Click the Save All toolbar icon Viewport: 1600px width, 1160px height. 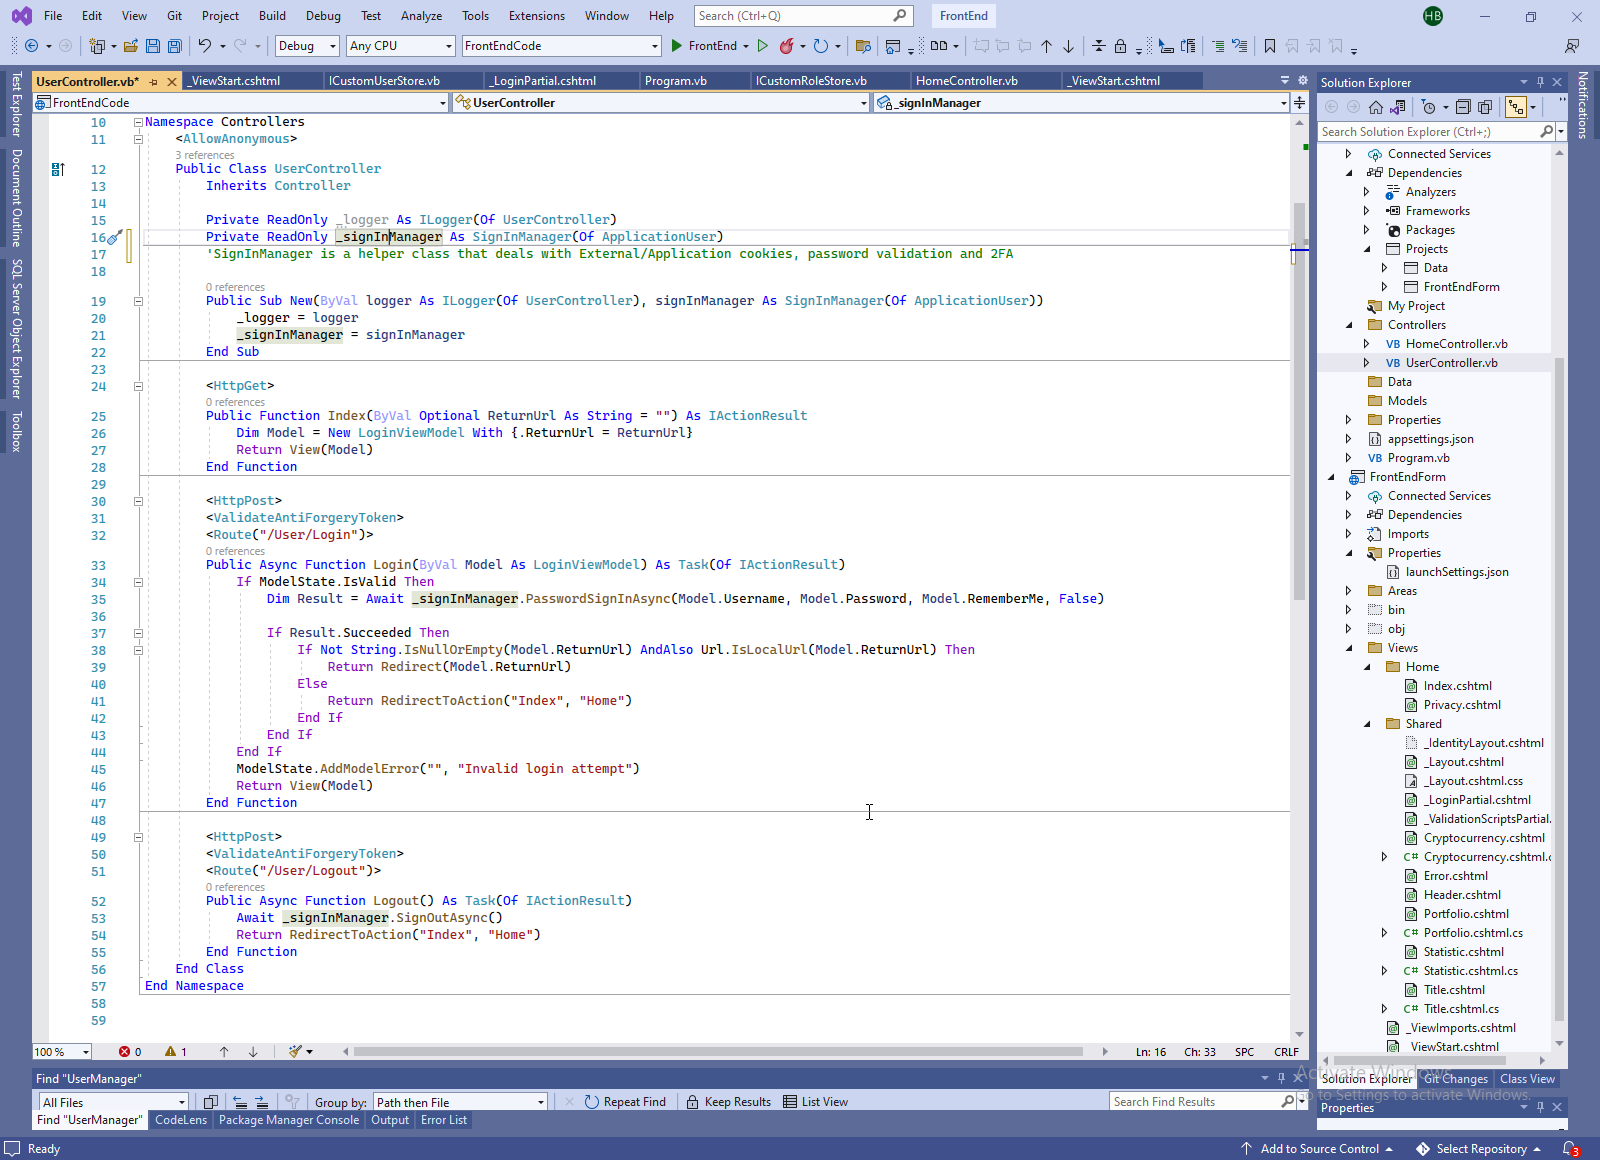(x=175, y=46)
